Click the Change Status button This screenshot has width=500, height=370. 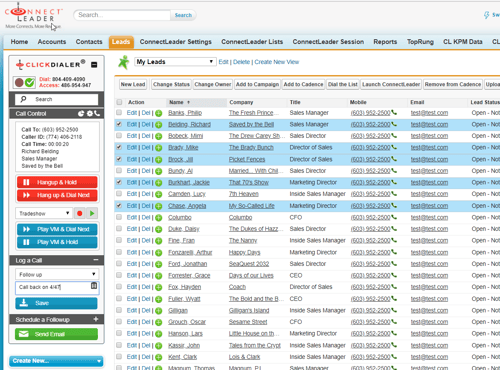click(171, 84)
